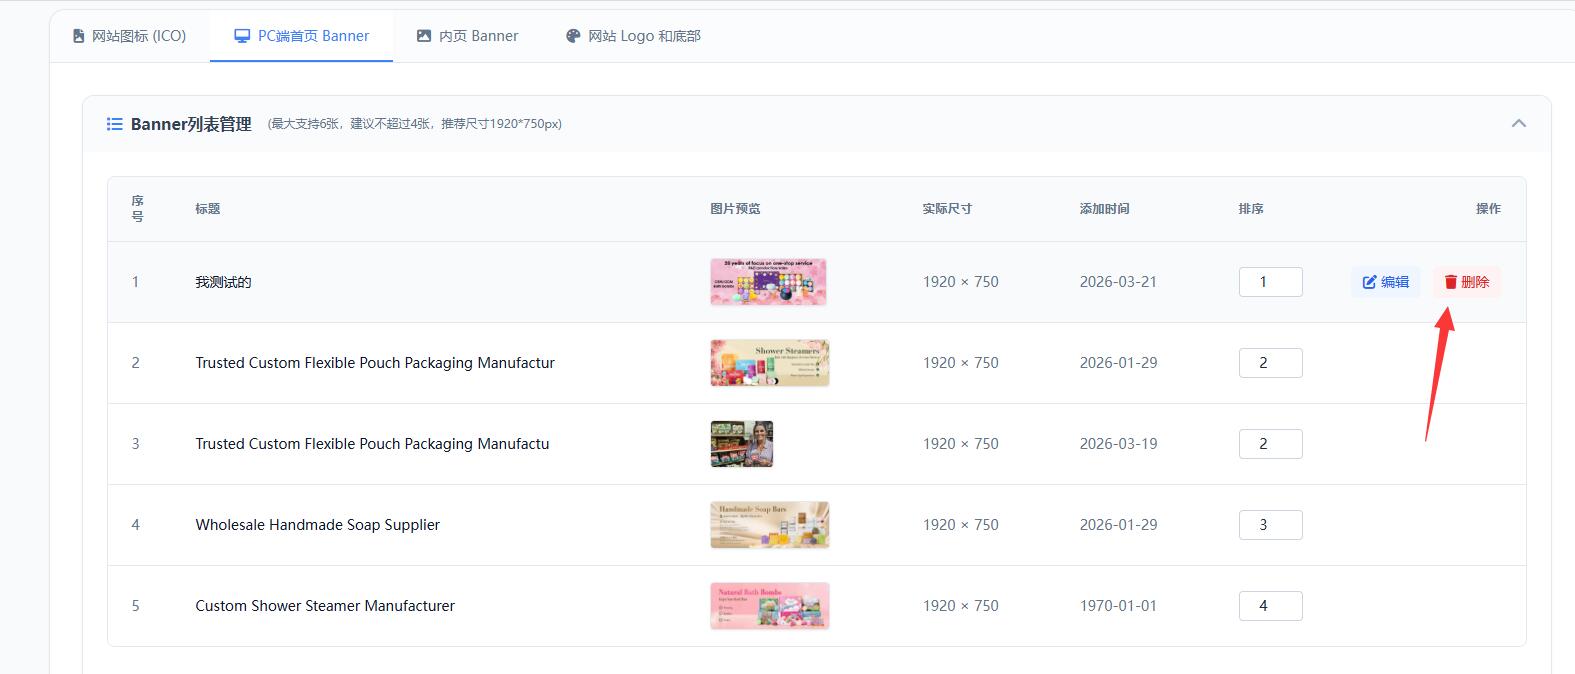Click the pencil edit icon in row 1
Viewport: 1575px width, 674px height.
[x=1369, y=282]
